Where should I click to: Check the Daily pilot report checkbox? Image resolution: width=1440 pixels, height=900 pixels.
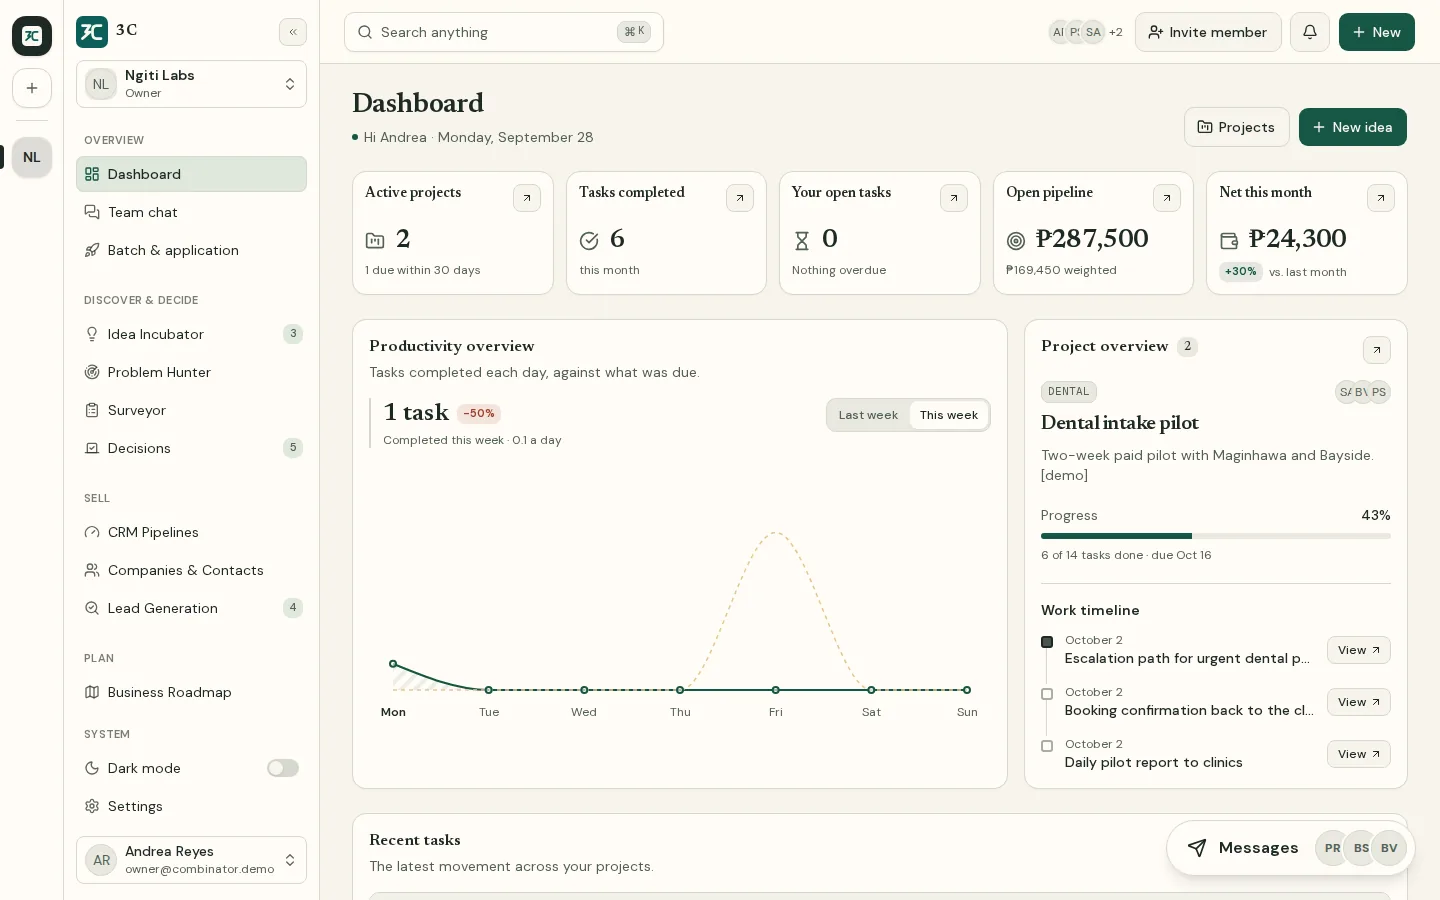(1047, 746)
